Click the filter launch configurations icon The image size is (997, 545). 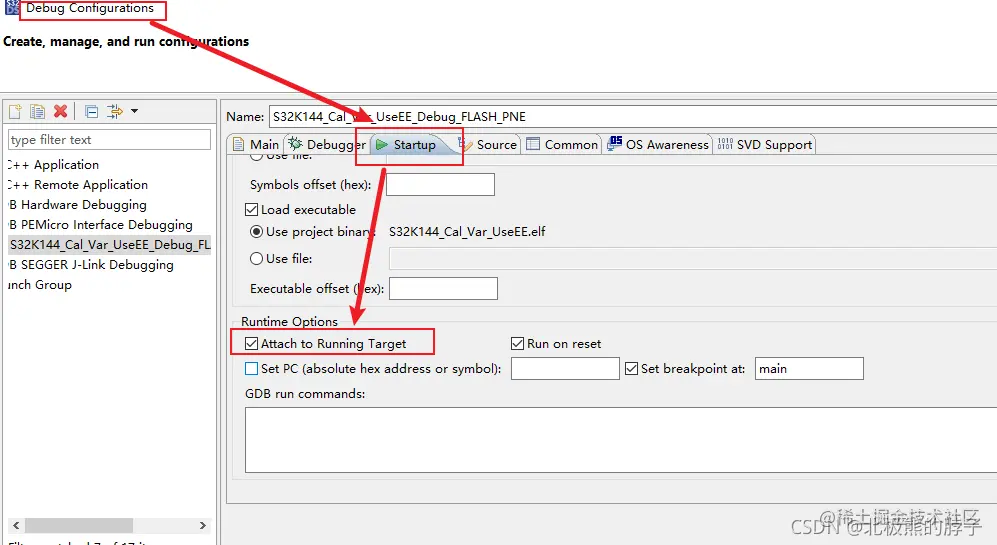pos(114,111)
